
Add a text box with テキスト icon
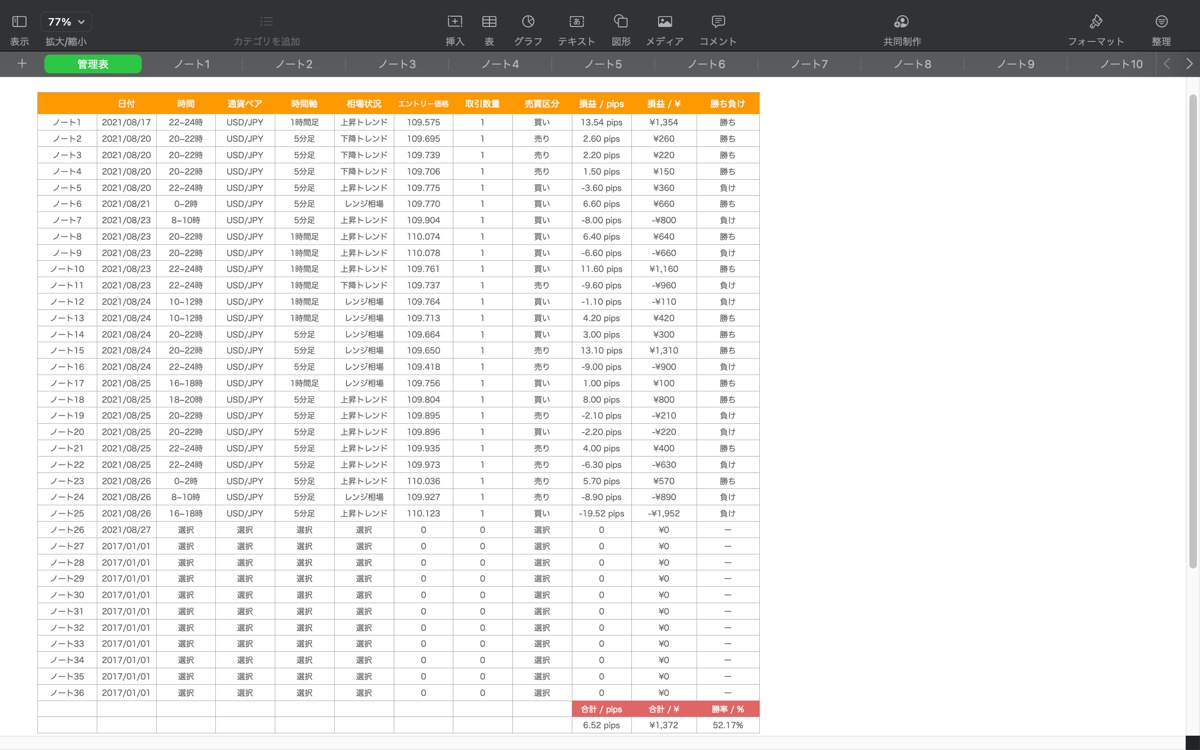(576, 21)
